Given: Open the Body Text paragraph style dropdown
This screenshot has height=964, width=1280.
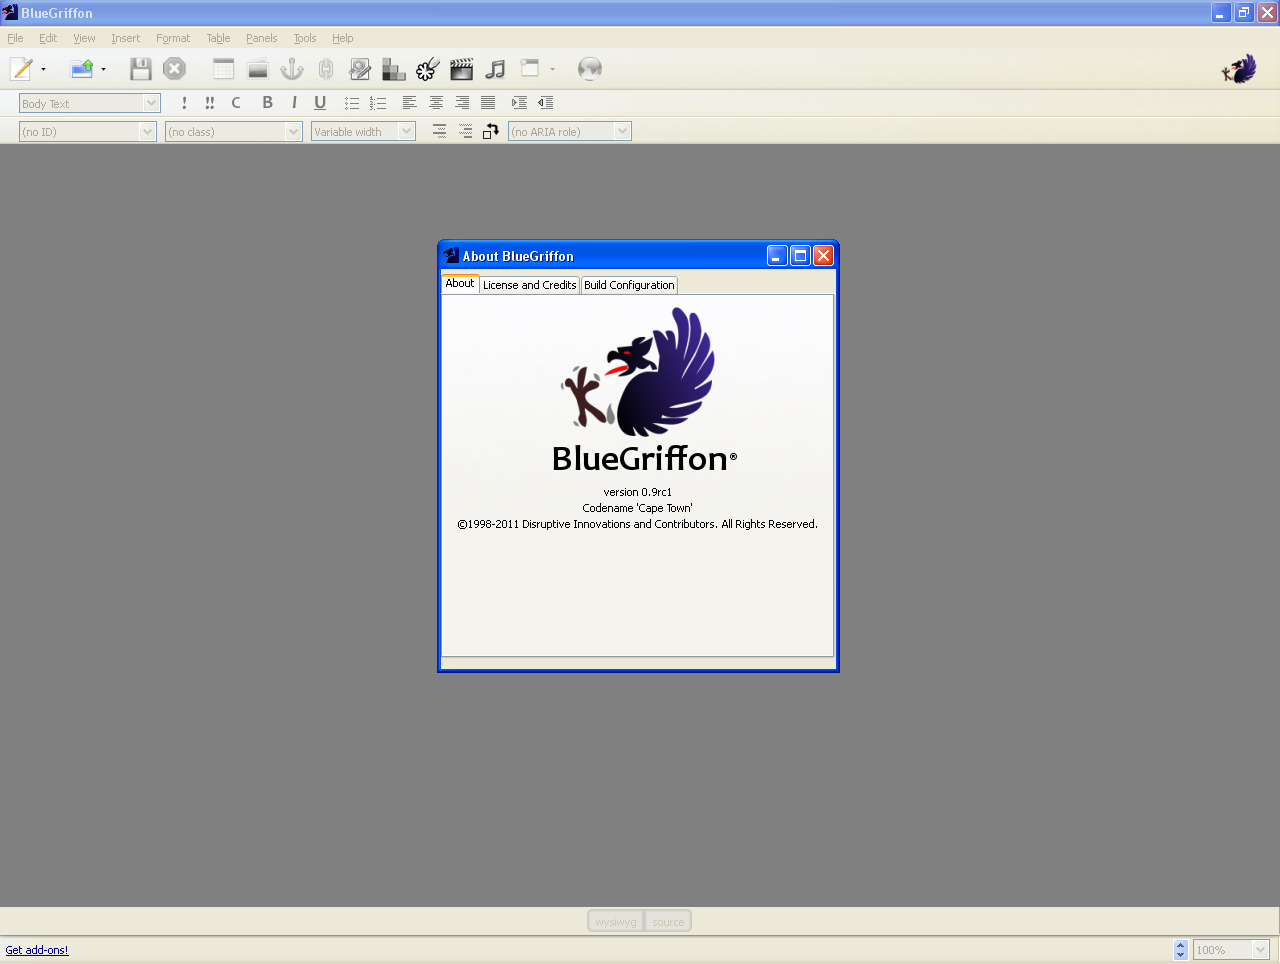Looking at the screenshot, I should tap(88, 102).
